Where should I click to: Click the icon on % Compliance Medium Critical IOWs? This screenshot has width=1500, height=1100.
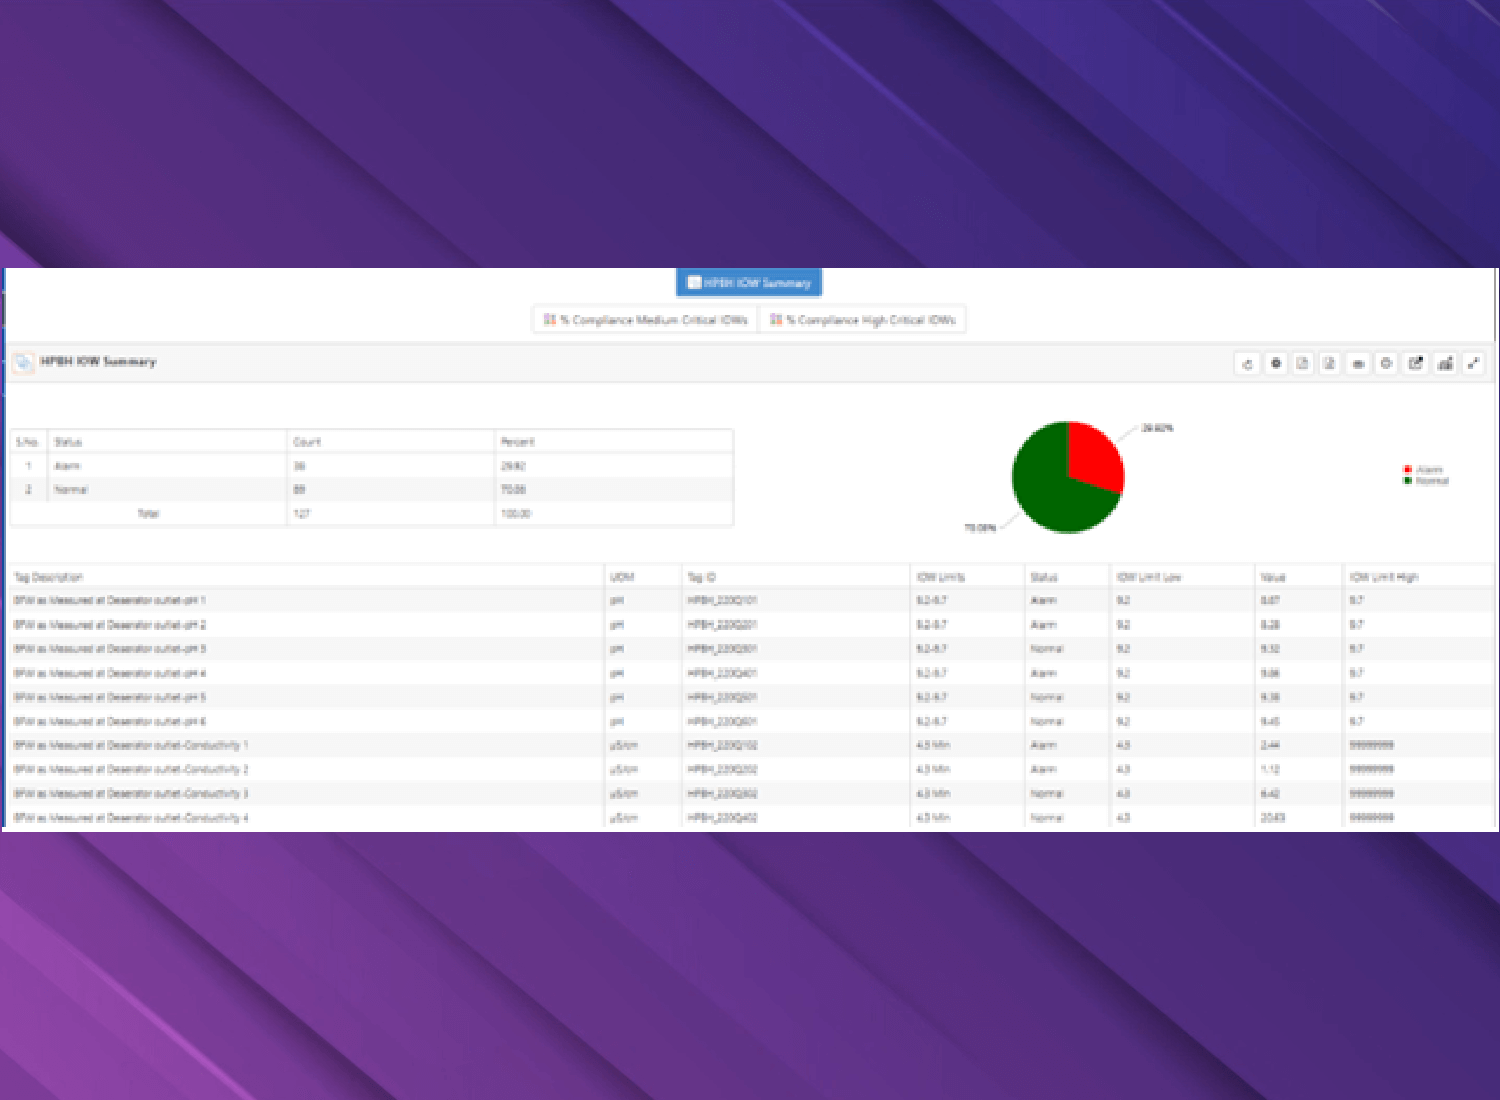pyautogui.click(x=549, y=320)
